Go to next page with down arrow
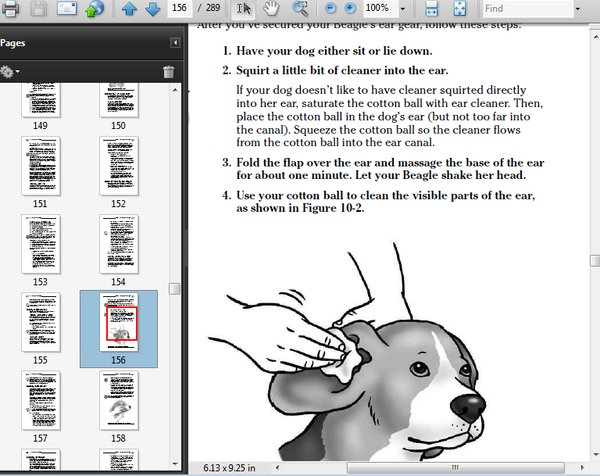The width and height of the screenshot is (600, 476). click(x=152, y=10)
